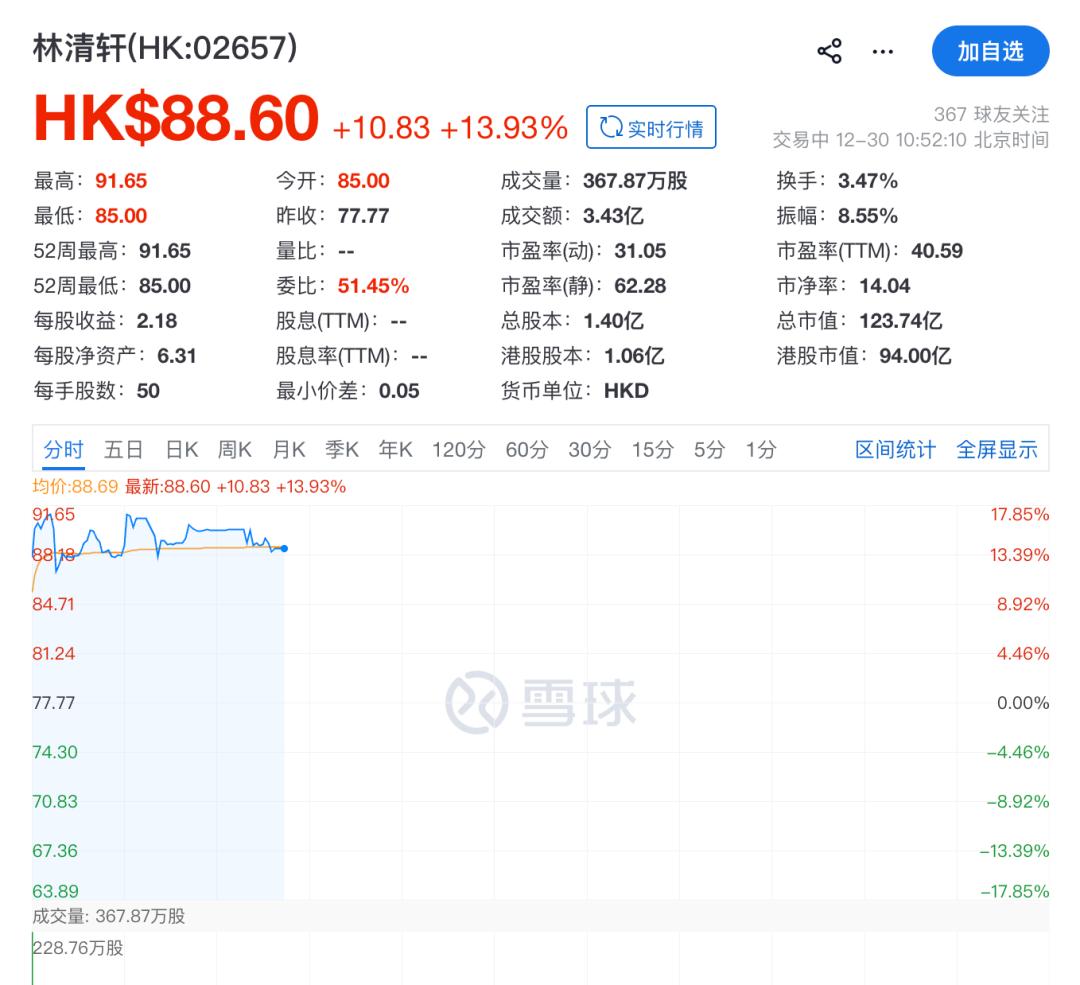Show the 120分 chart

tap(459, 449)
